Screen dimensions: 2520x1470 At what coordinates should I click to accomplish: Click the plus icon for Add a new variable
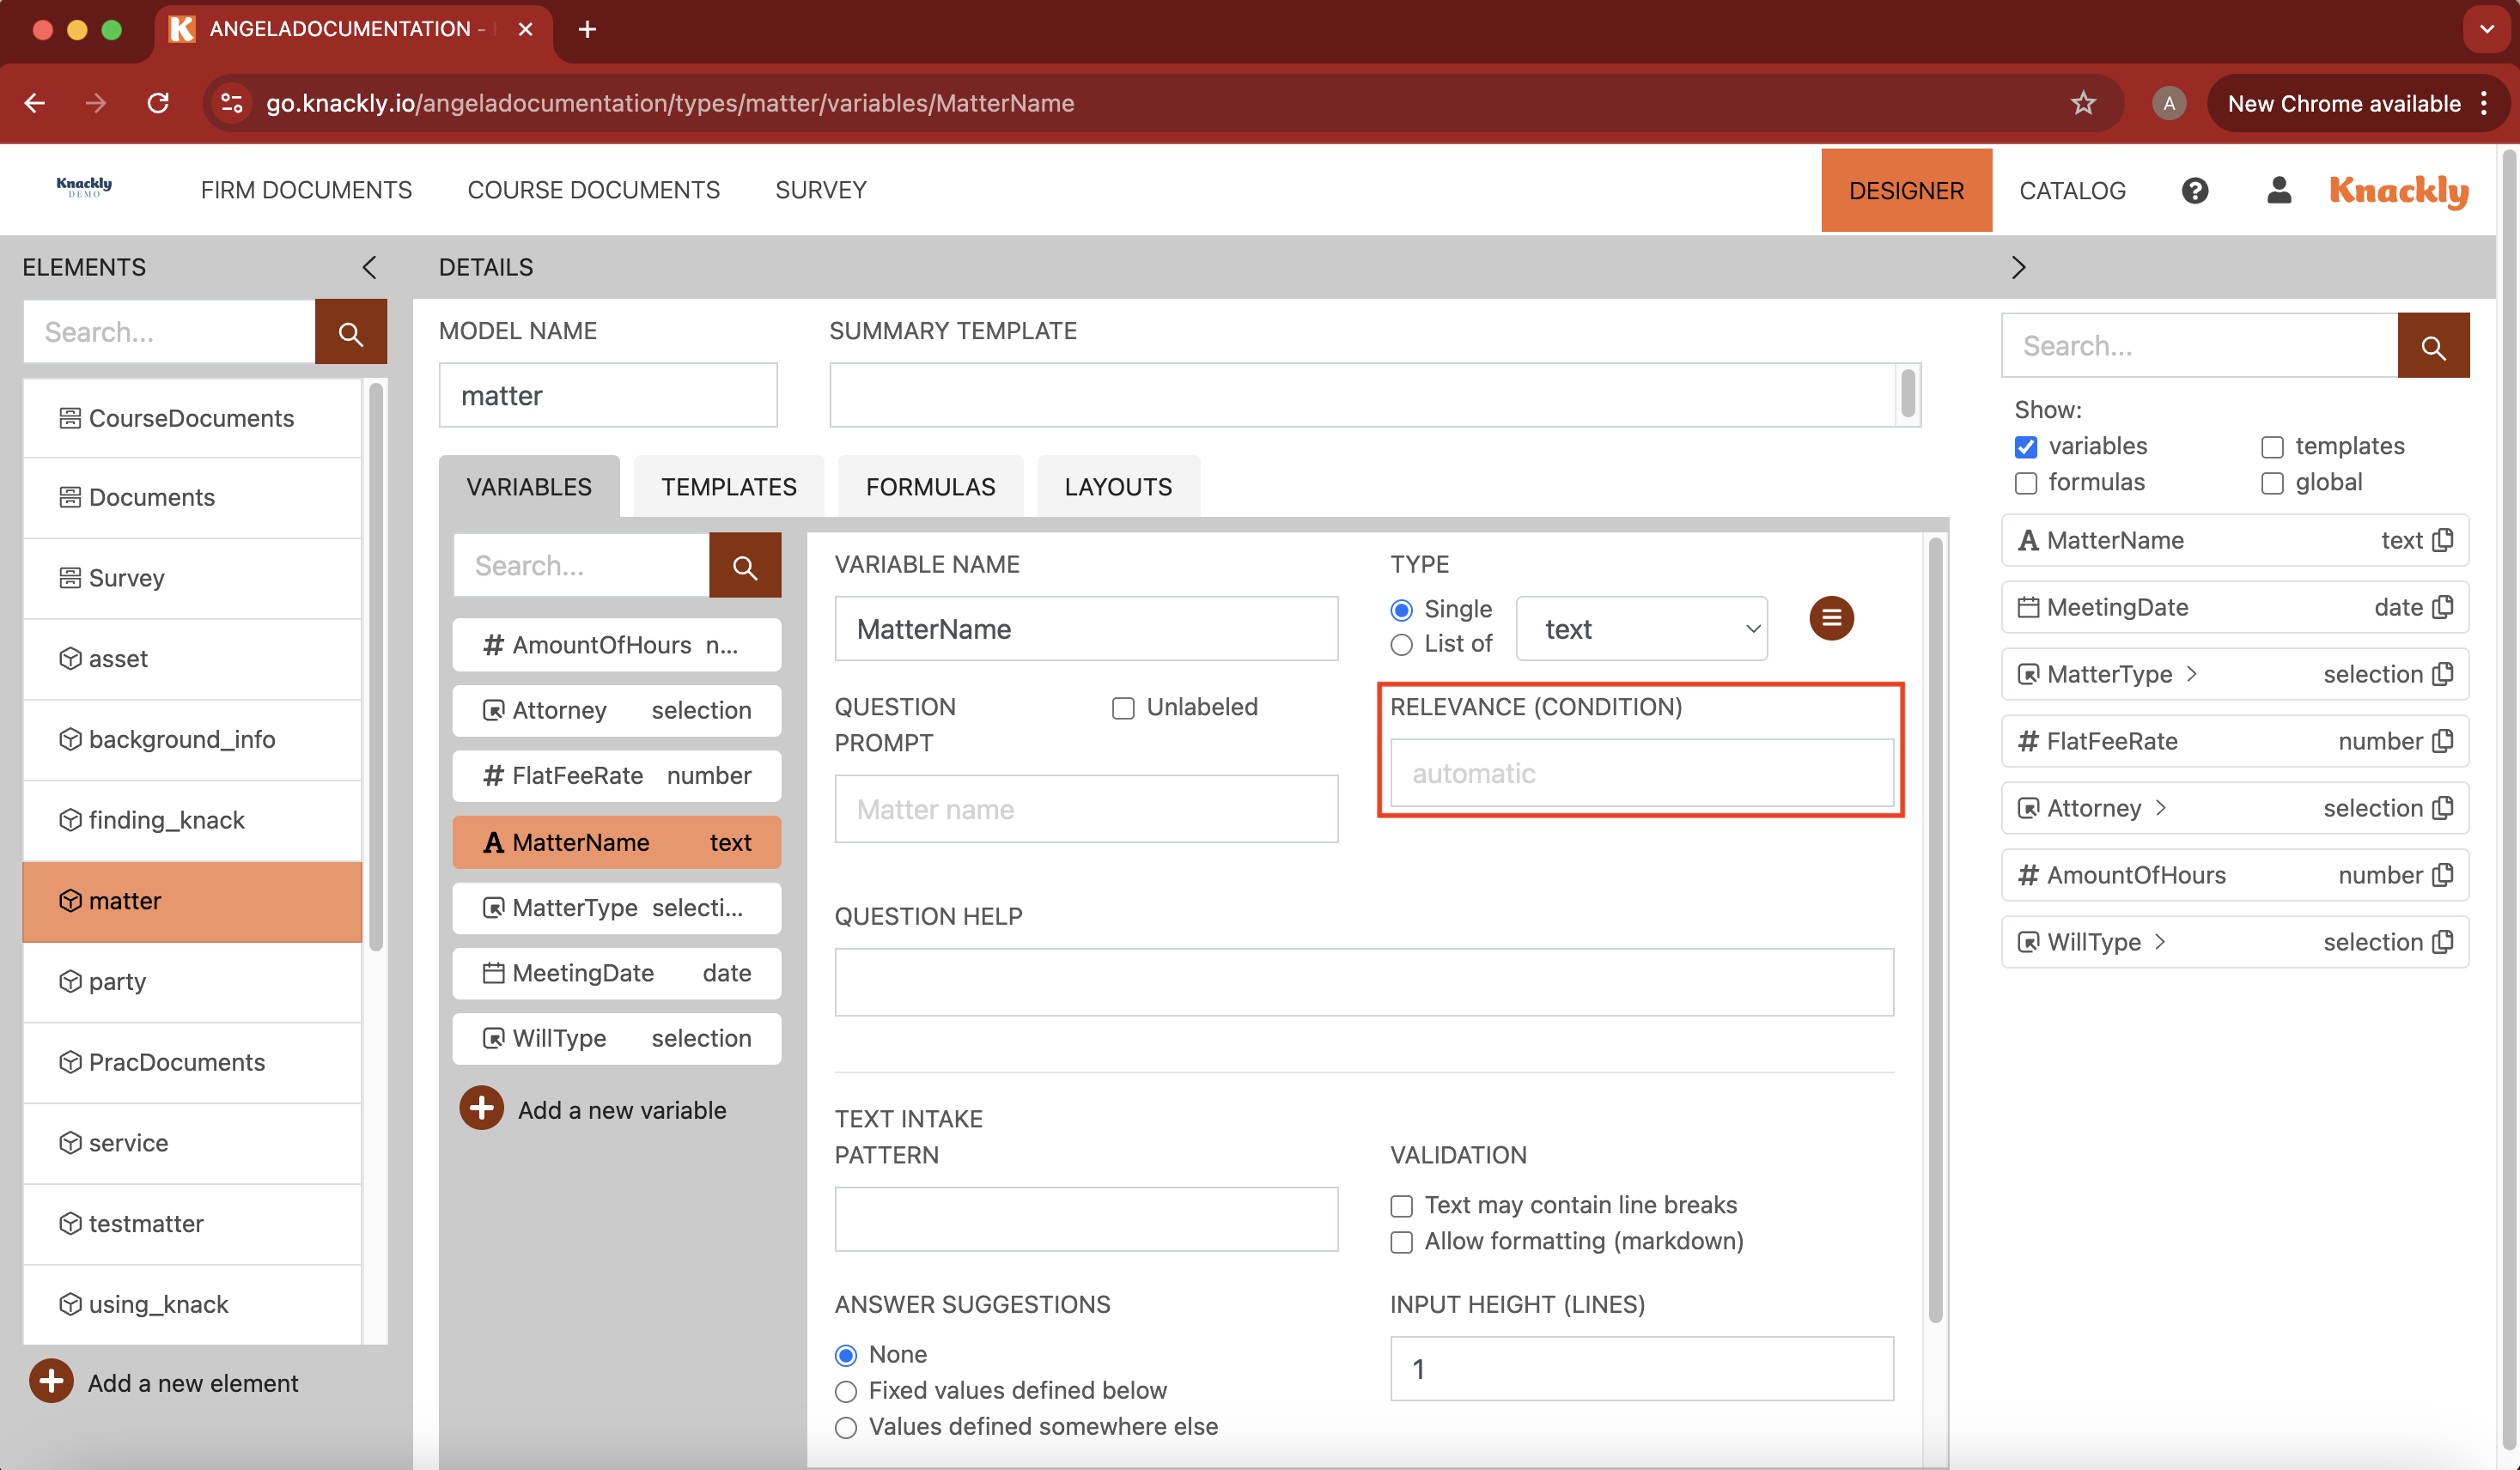pyautogui.click(x=481, y=1109)
